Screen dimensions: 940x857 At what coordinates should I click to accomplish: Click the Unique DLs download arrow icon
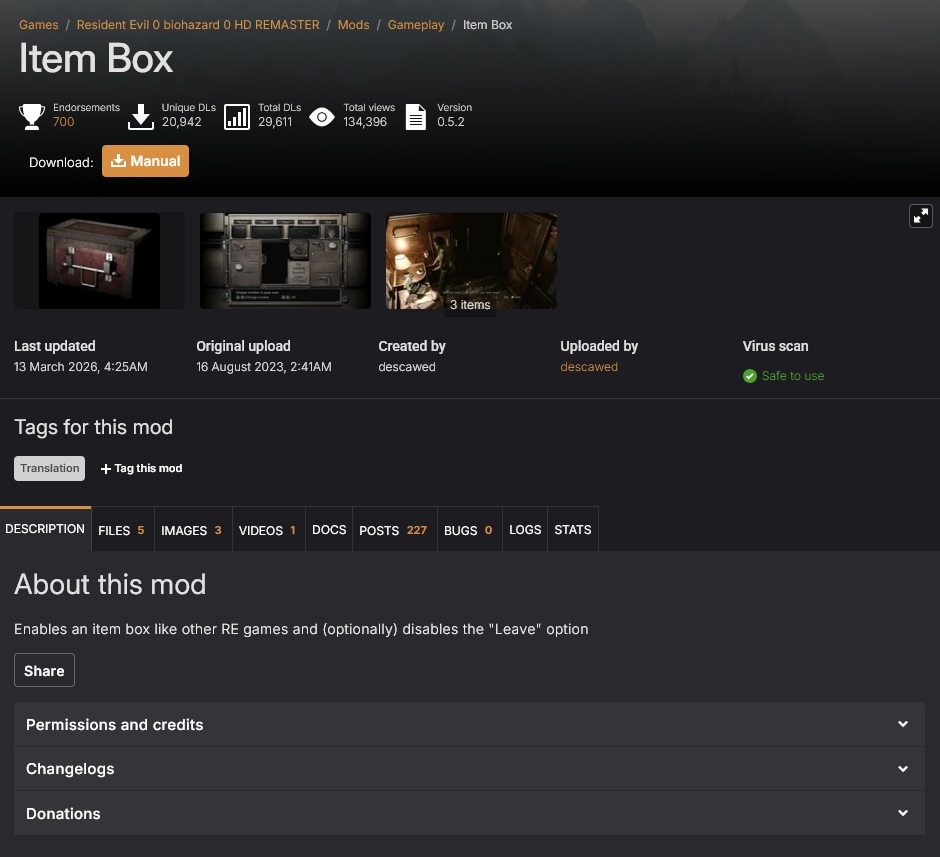point(141,116)
